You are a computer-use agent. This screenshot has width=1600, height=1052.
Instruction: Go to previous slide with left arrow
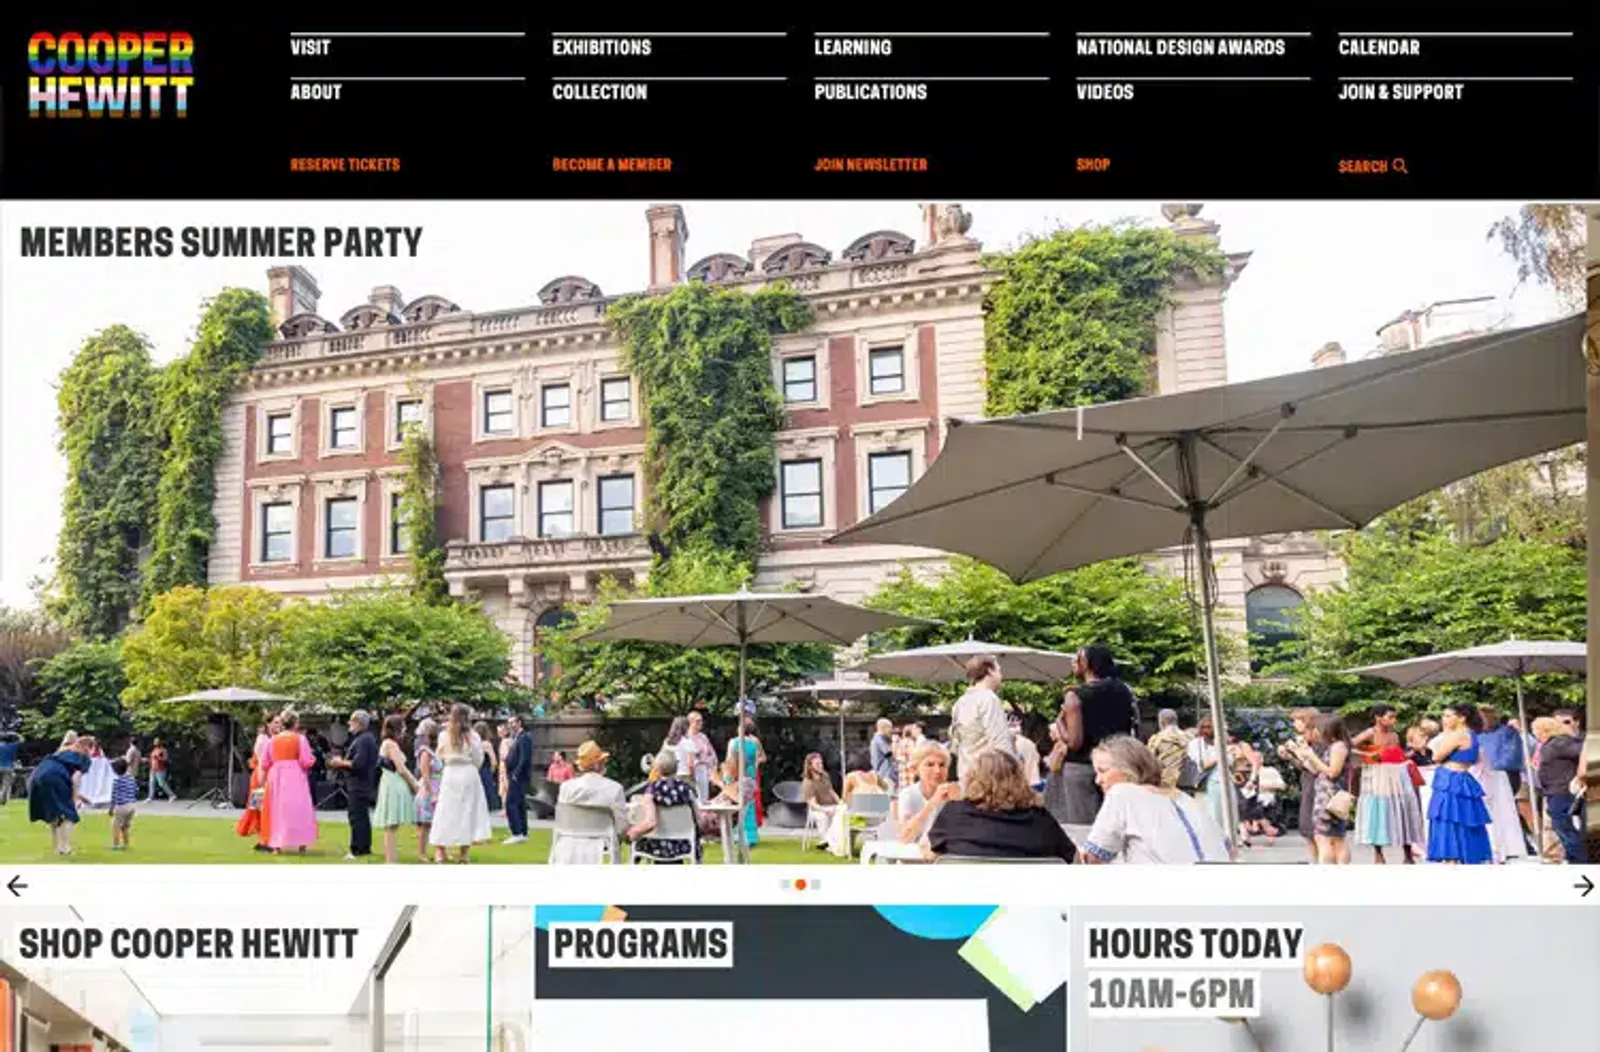click(17, 885)
